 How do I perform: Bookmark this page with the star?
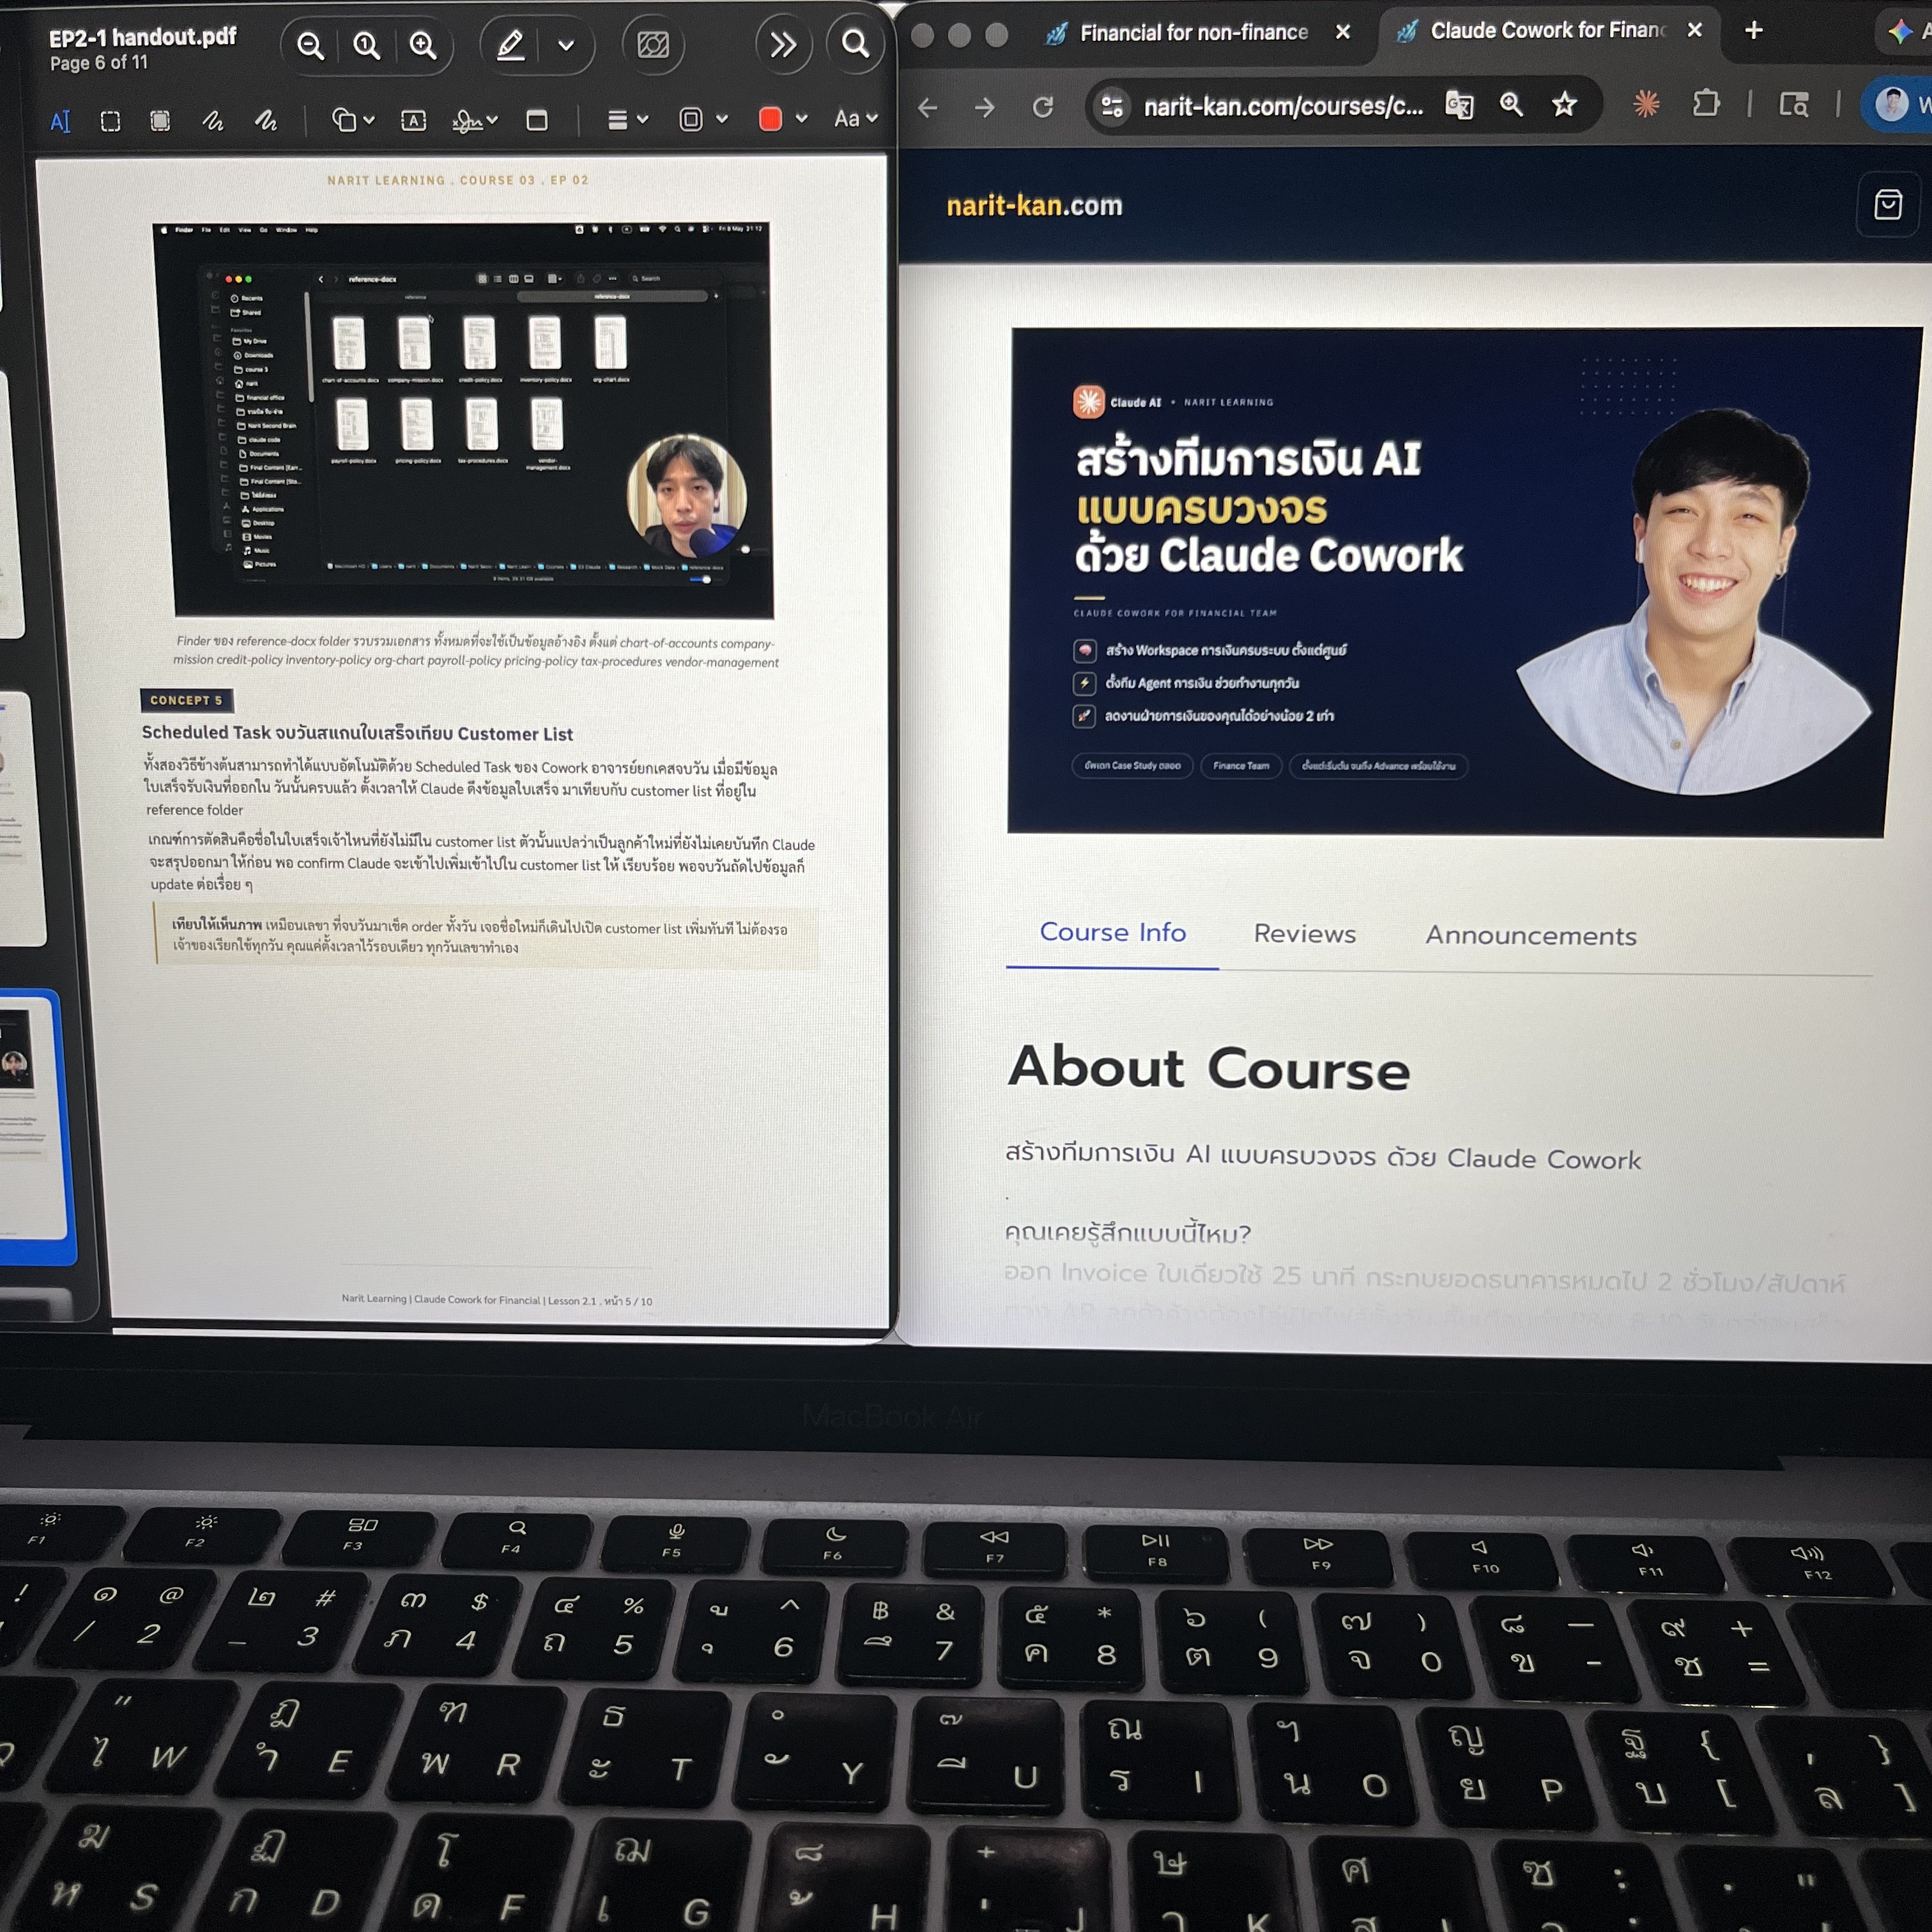[x=1564, y=104]
